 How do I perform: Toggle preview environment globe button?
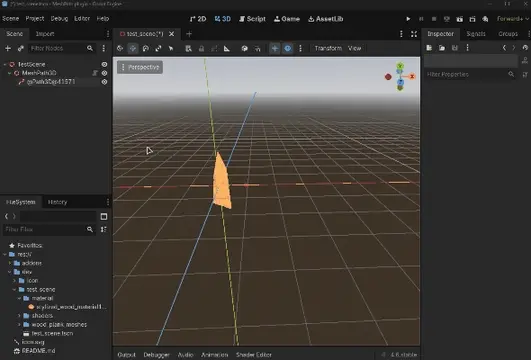click(x=288, y=48)
